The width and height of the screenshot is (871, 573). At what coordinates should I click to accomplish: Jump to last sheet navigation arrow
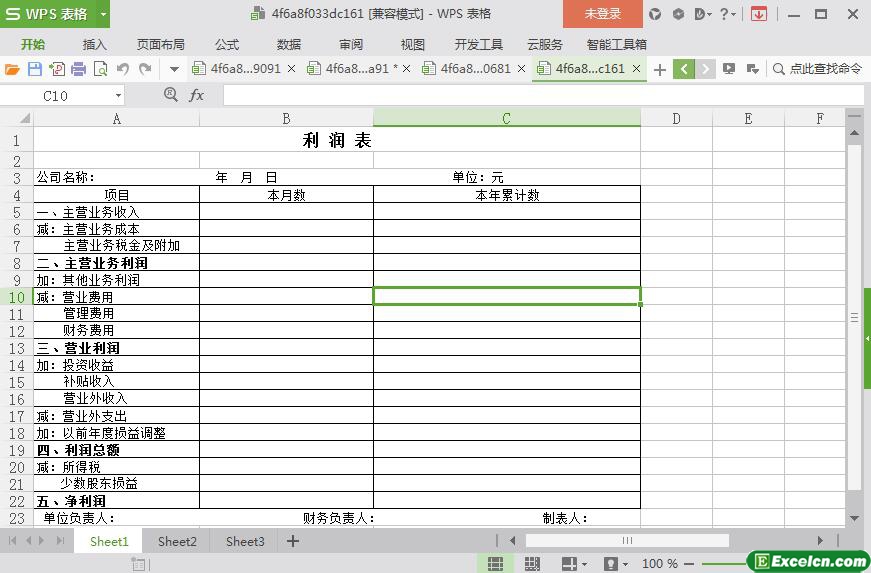61,541
